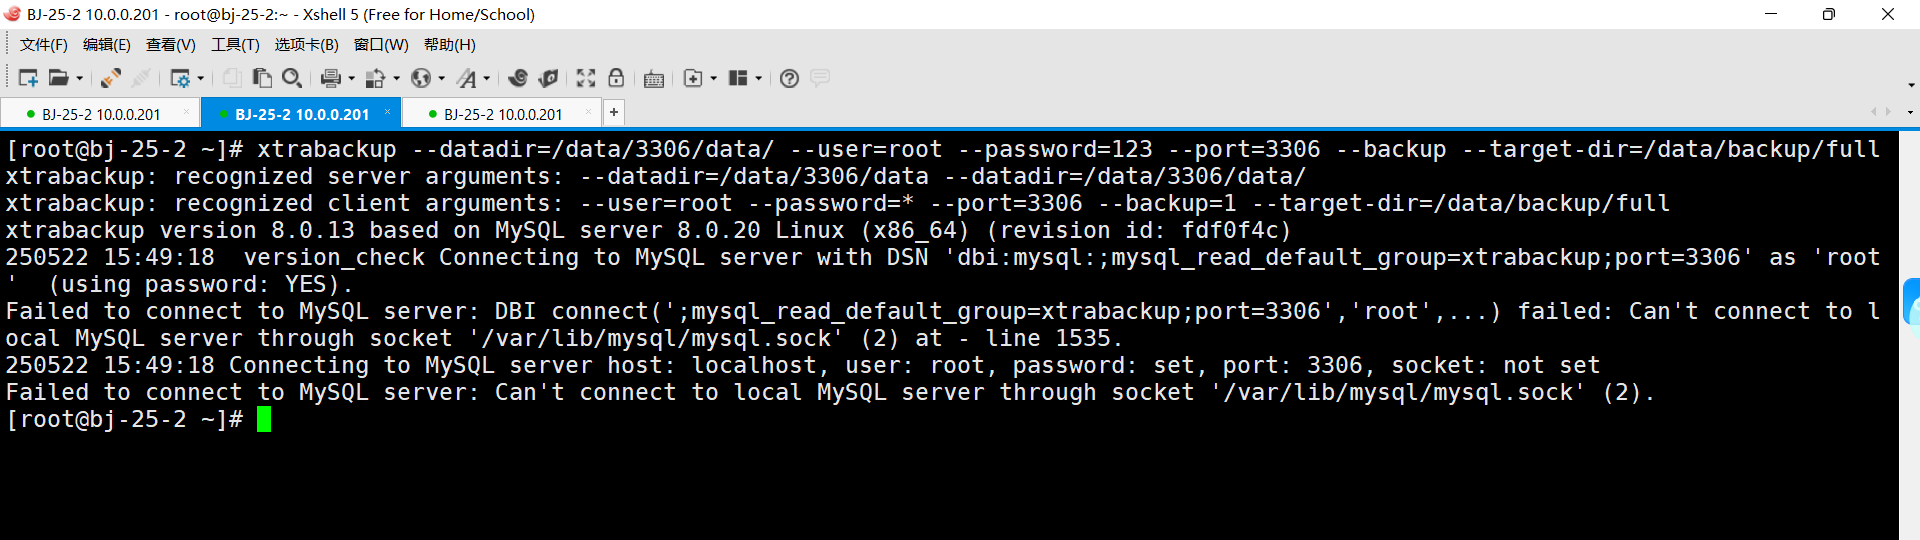The image size is (1920, 540).
Task: Click the Reconnect plug icon
Action: pyautogui.click(x=111, y=78)
